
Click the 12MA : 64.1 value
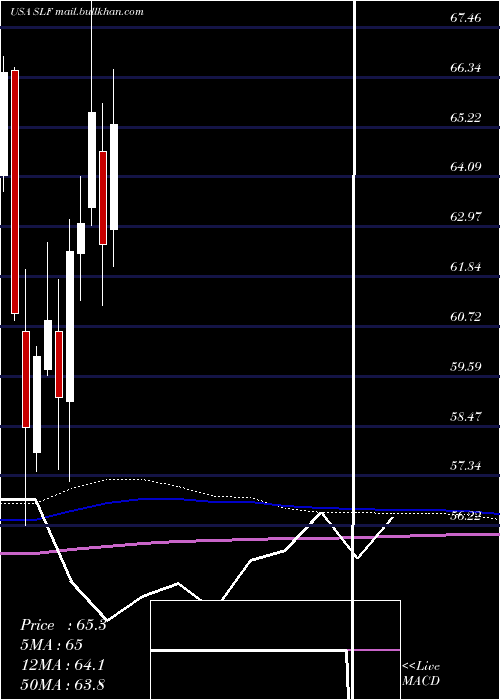pyautogui.click(x=62, y=665)
